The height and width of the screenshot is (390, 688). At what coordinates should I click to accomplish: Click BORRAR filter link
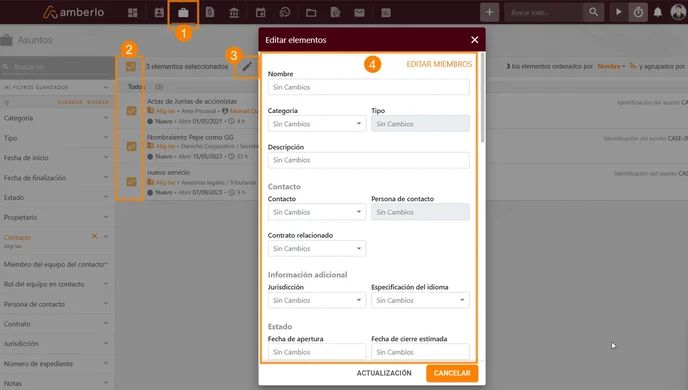coord(97,102)
